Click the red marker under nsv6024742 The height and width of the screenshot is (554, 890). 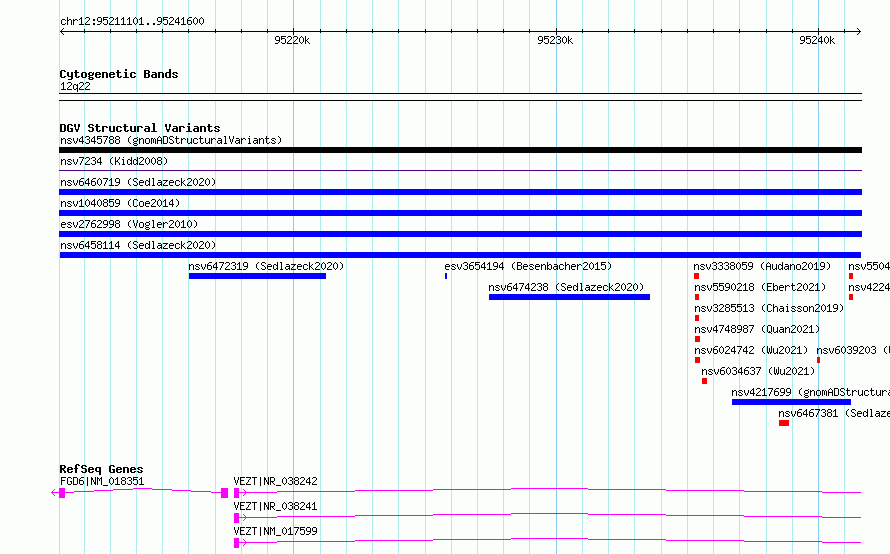point(698,360)
